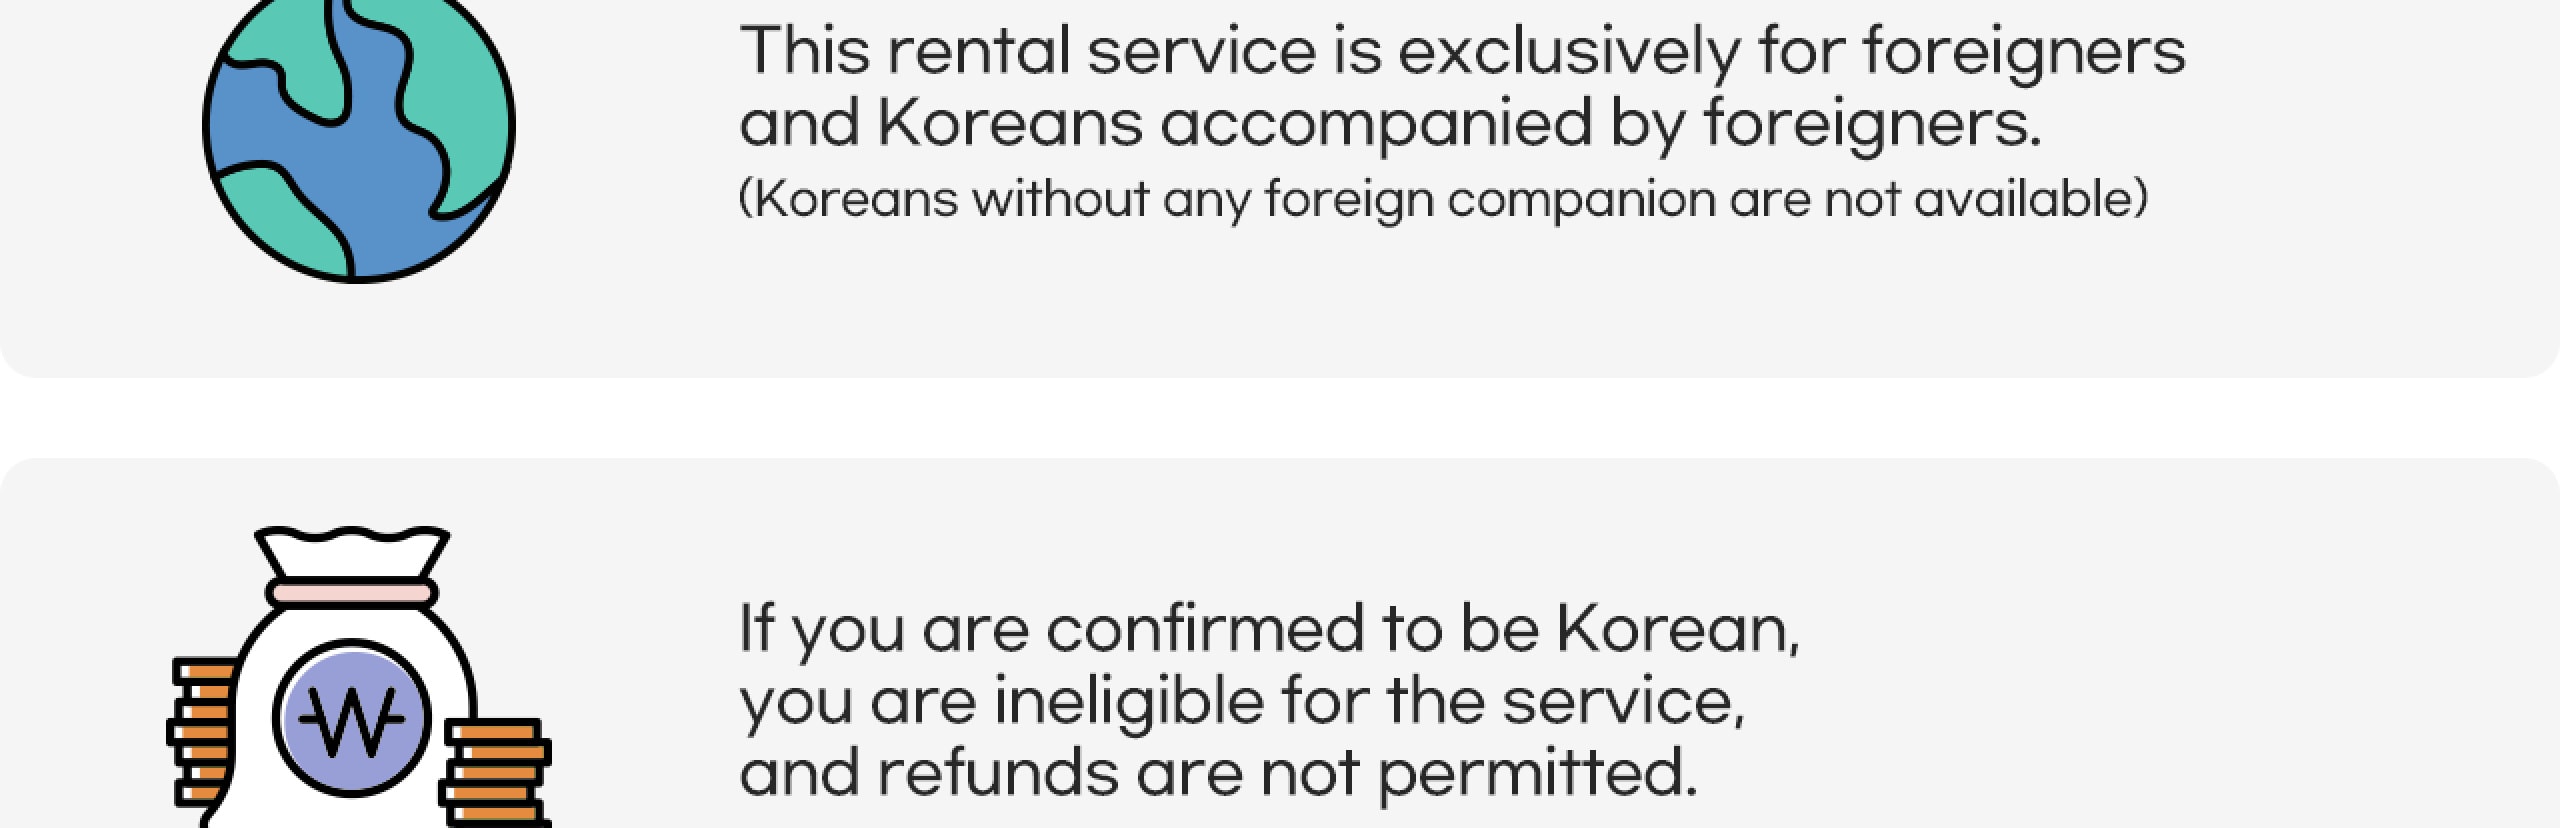Click 'If you are confirmed to be Korean,' line
This screenshot has width=2560, height=828.
[1269, 629]
